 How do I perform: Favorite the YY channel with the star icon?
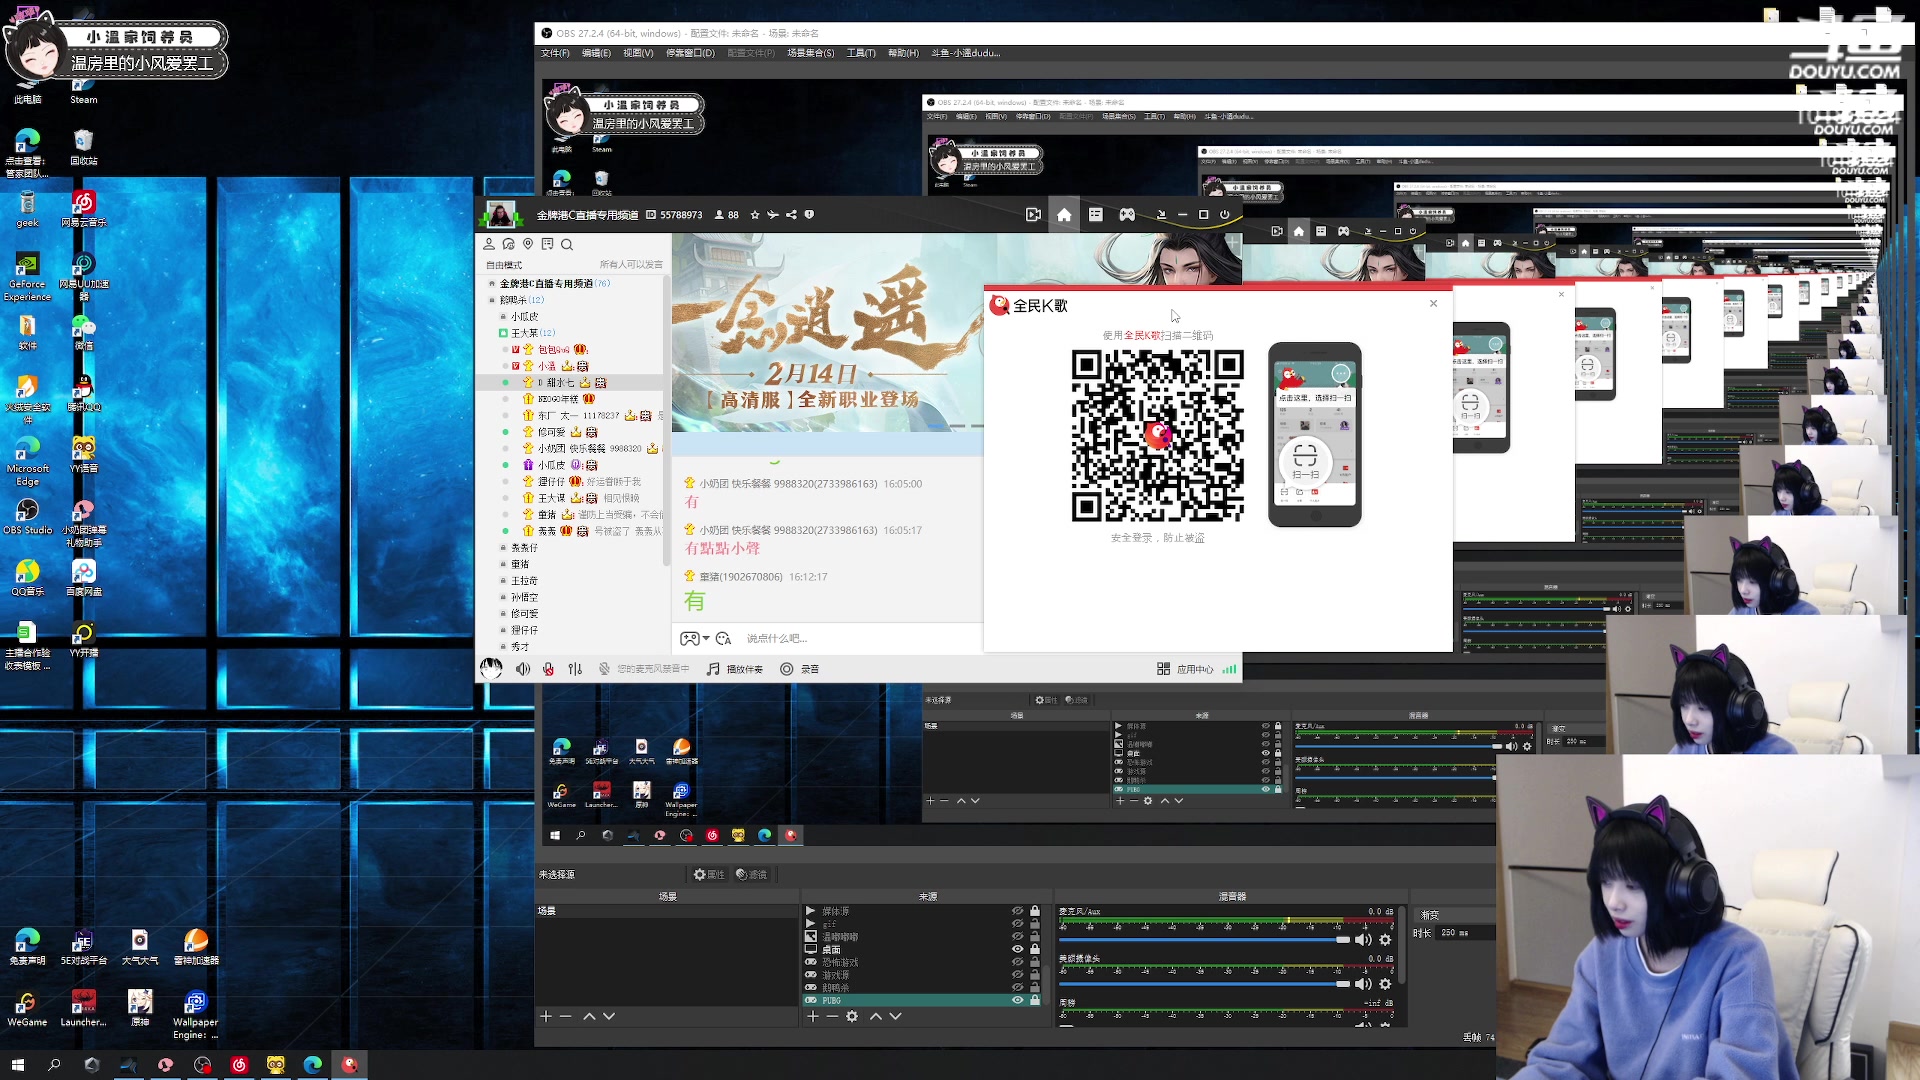[755, 215]
